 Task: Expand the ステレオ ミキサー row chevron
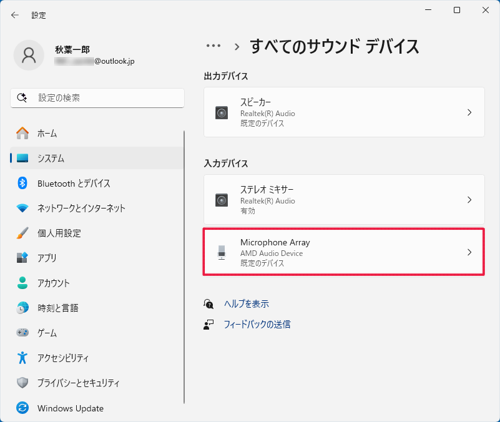pos(469,200)
